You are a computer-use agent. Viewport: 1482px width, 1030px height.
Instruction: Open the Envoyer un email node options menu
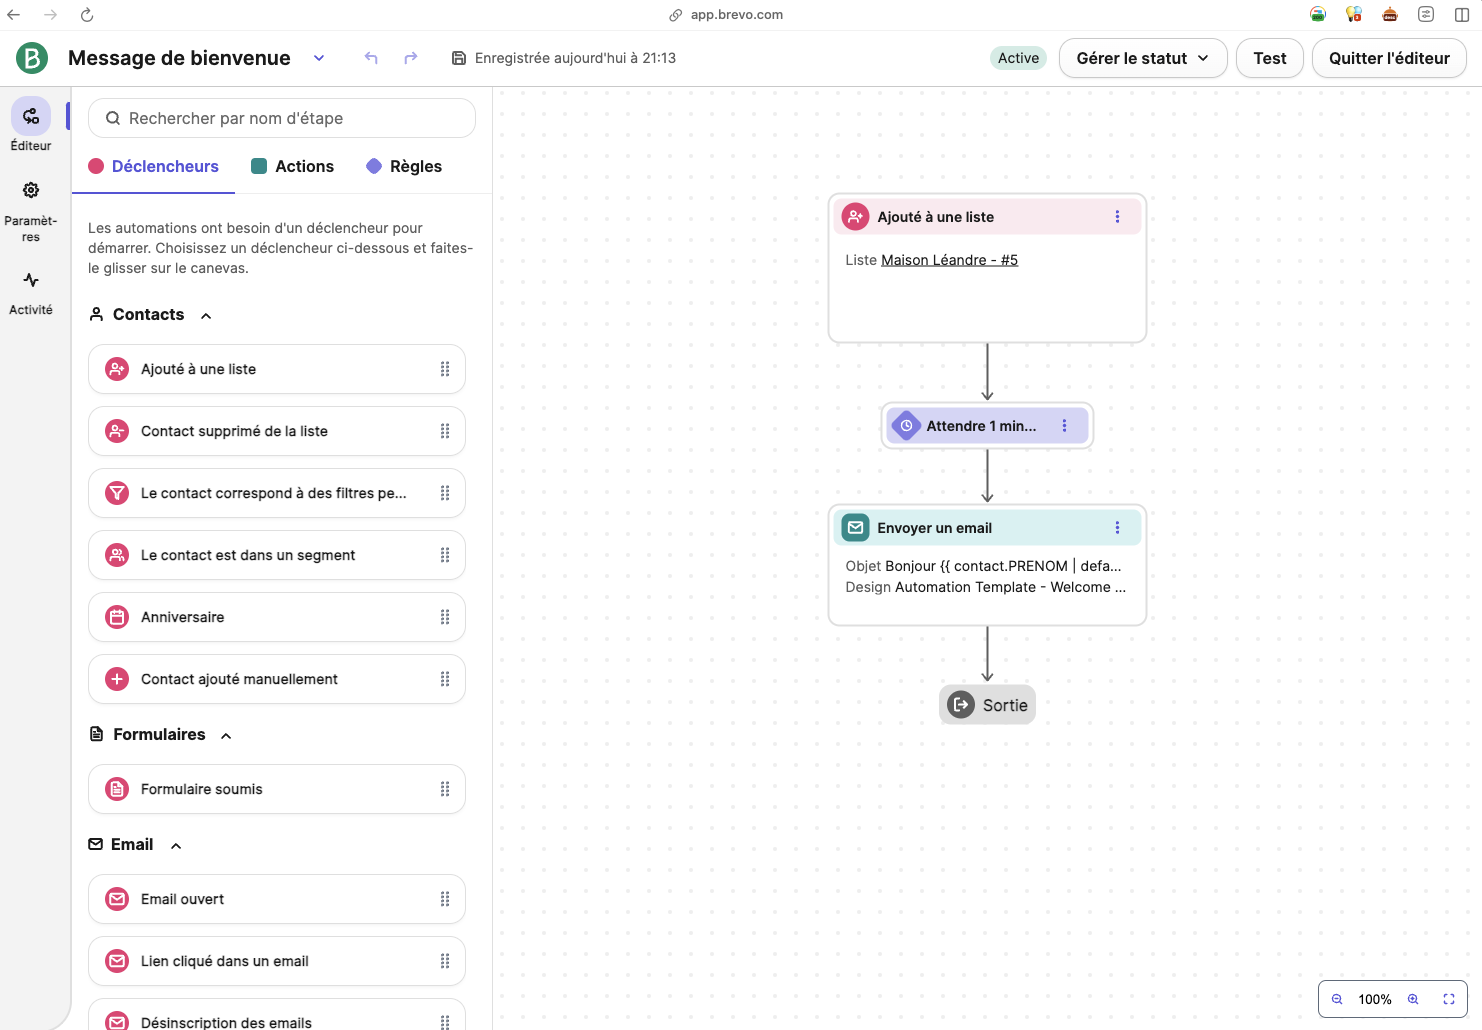coord(1117,528)
